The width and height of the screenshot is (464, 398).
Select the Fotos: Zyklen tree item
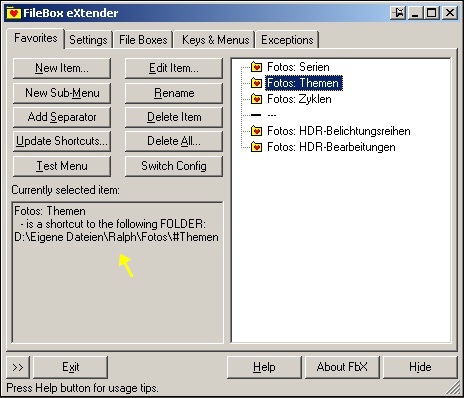[x=299, y=99]
